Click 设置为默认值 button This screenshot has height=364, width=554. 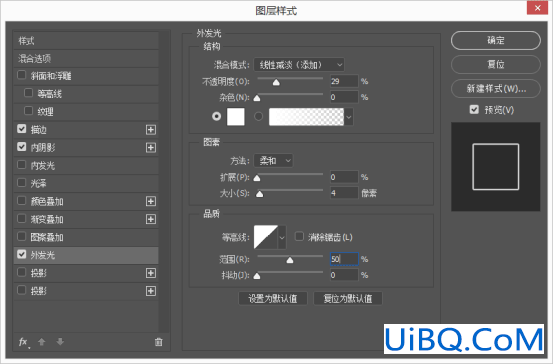point(273,299)
